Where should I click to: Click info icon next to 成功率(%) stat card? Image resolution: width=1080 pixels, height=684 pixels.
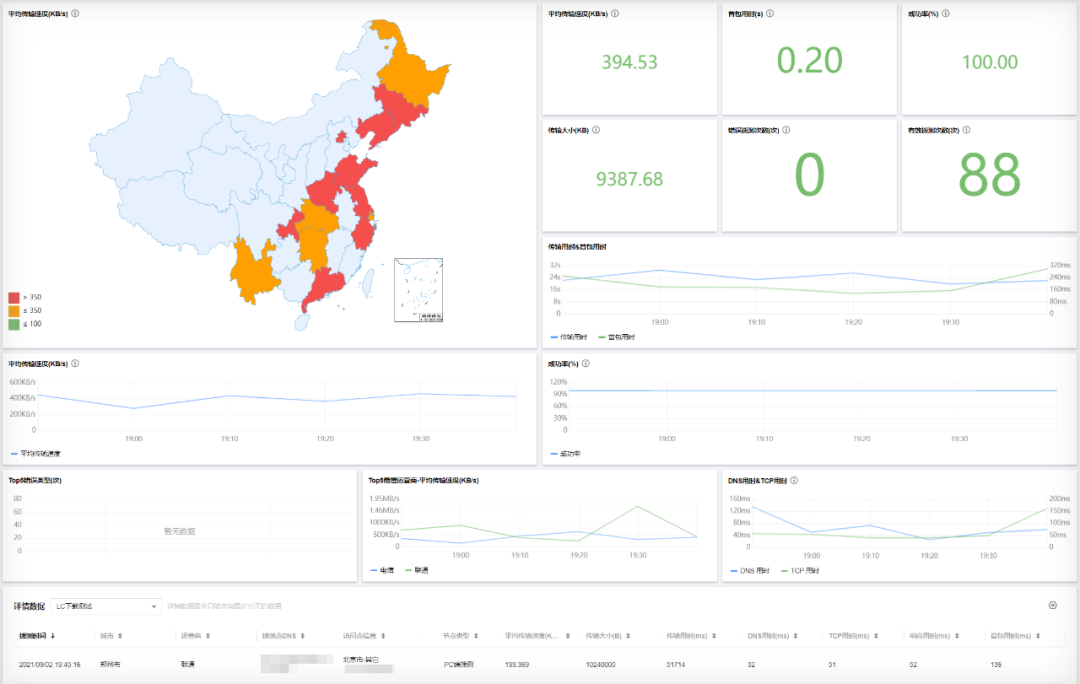(x=946, y=14)
